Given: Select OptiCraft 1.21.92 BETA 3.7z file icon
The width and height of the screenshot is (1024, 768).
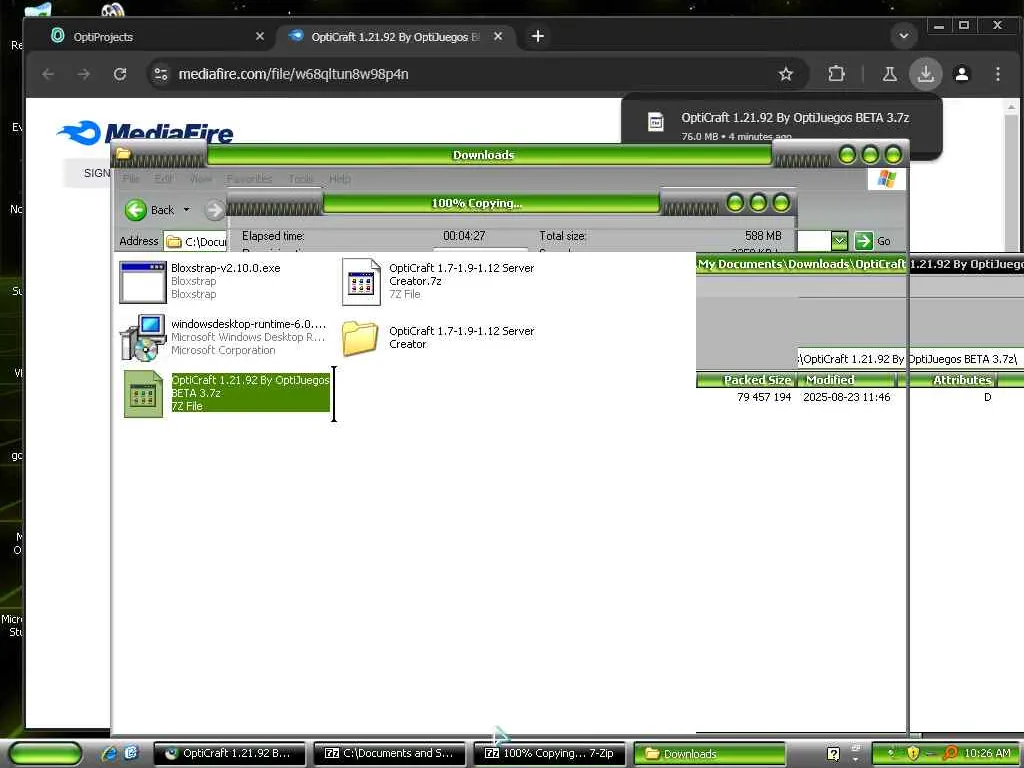Looking at the screenshot, I should pyautogui.click(x=143, y=393).
